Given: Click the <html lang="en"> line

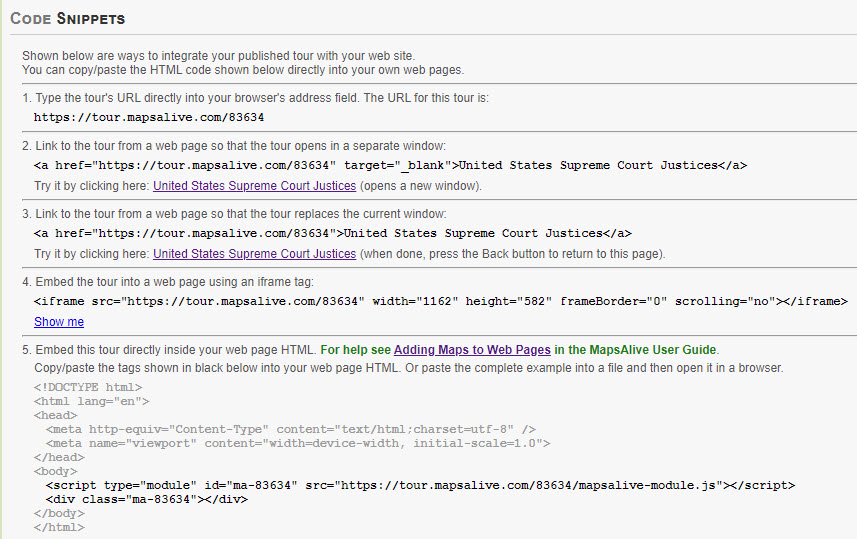Looking at the screenshot, I should [x=91, y=402].
